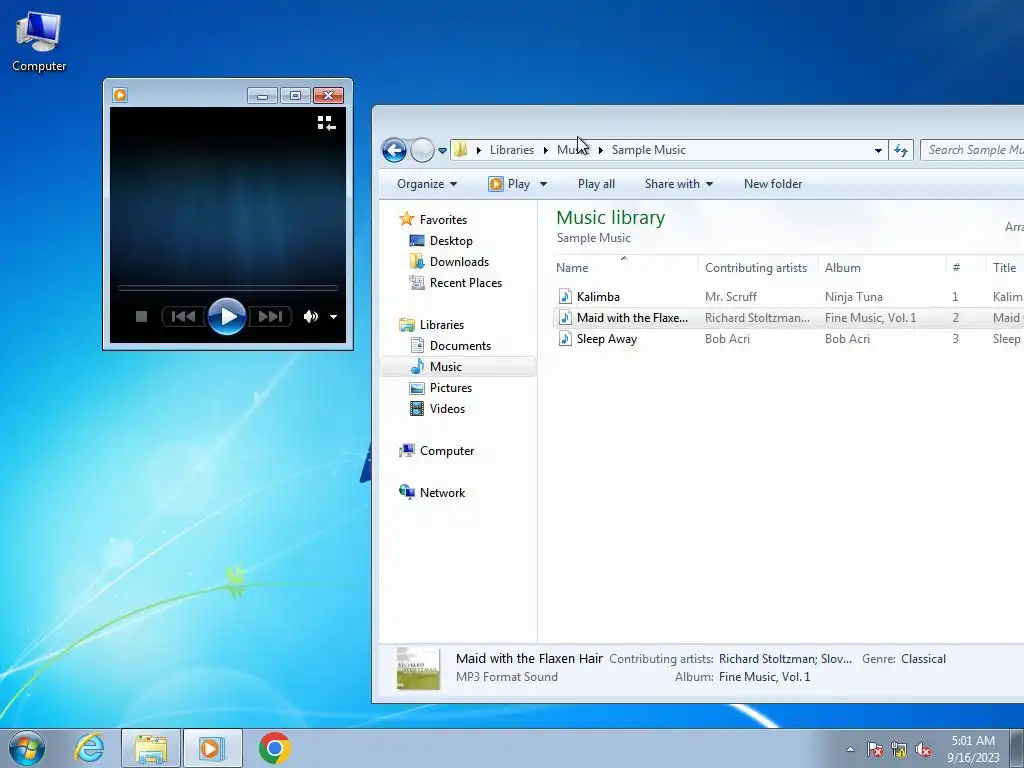Select the Sleep Away music file
Image resolution: width=1024 pixels, height=768 pixels.
[x=607, y=339]
